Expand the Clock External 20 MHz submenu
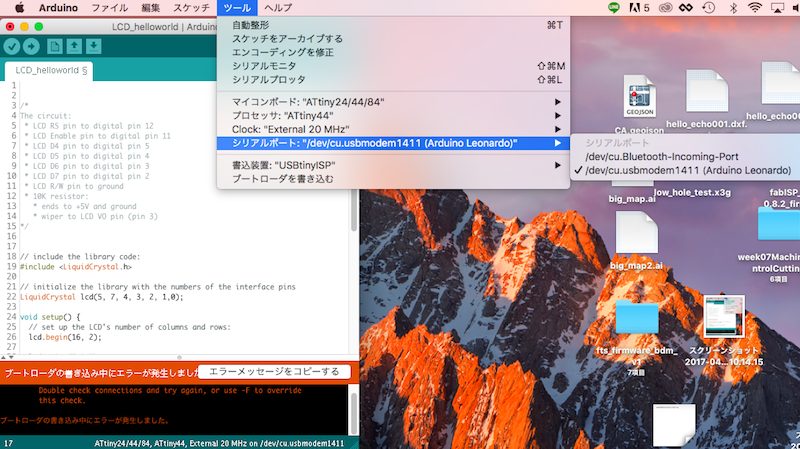800x449 pixels. point(393,130)
